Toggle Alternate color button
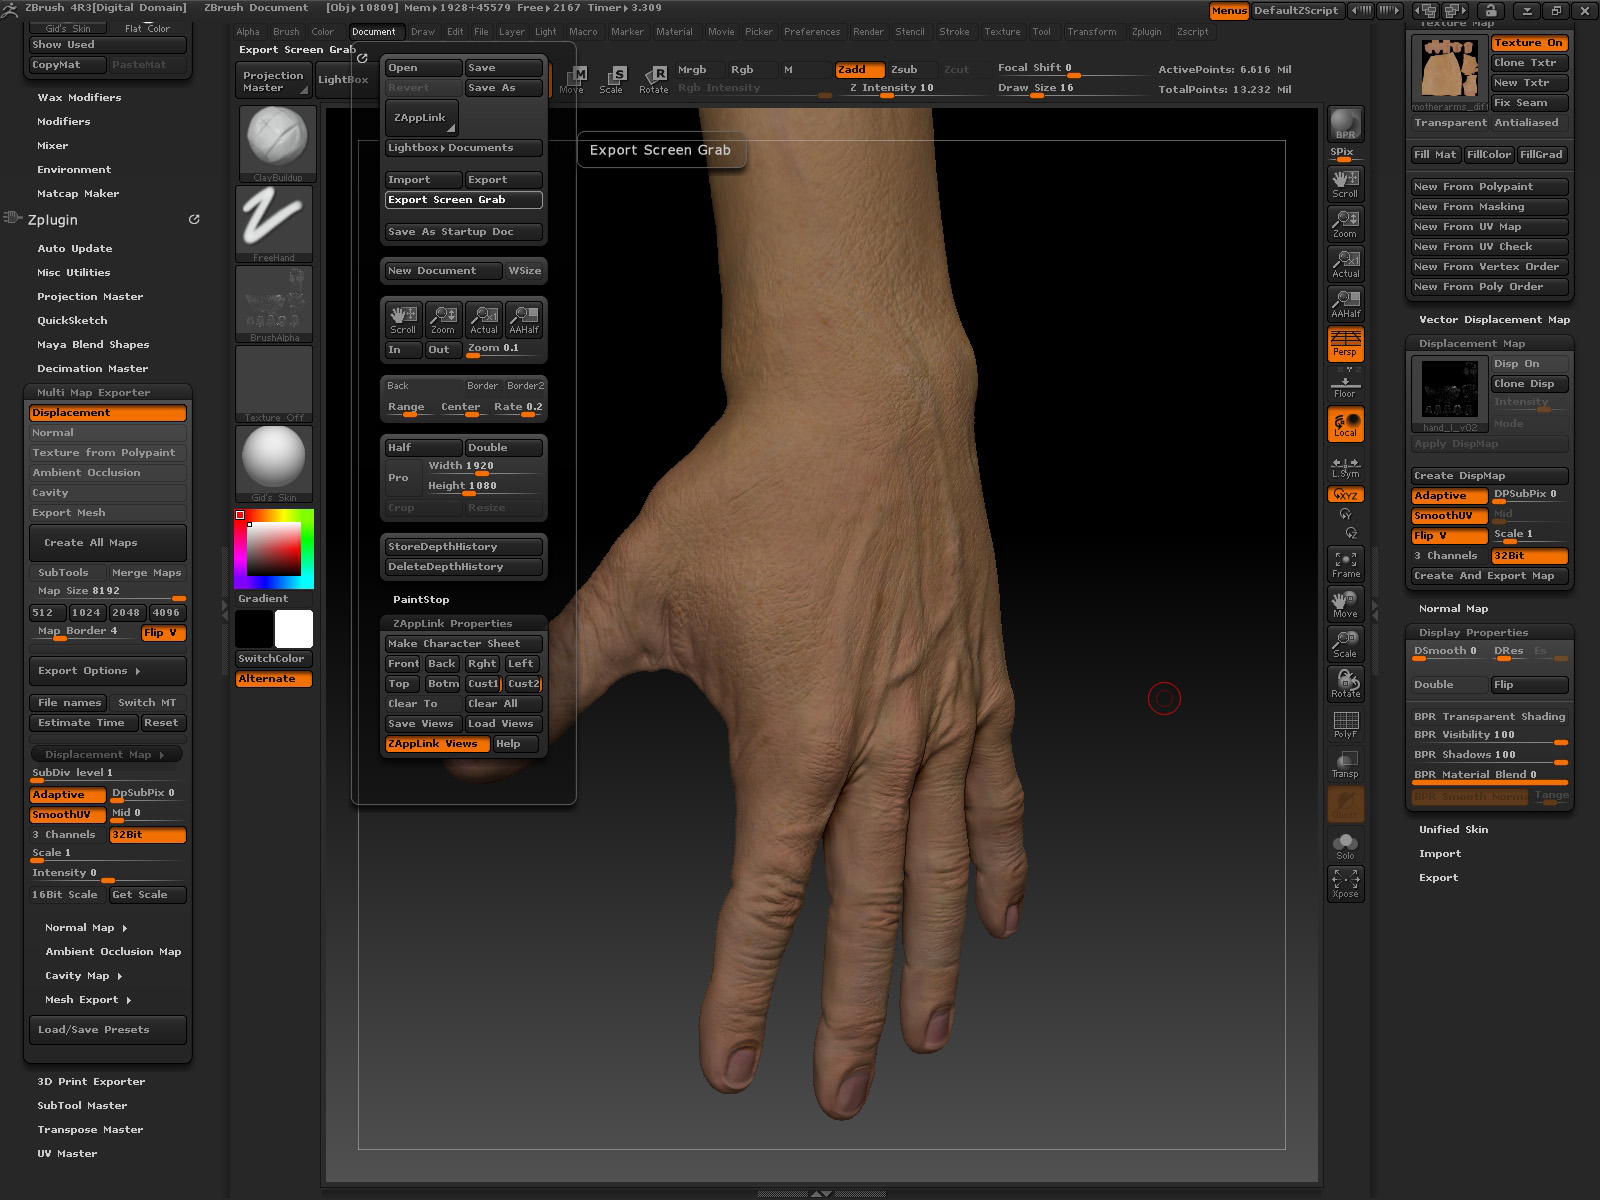This screenshot has height=1200, width=1600. (x=274, y=679)
